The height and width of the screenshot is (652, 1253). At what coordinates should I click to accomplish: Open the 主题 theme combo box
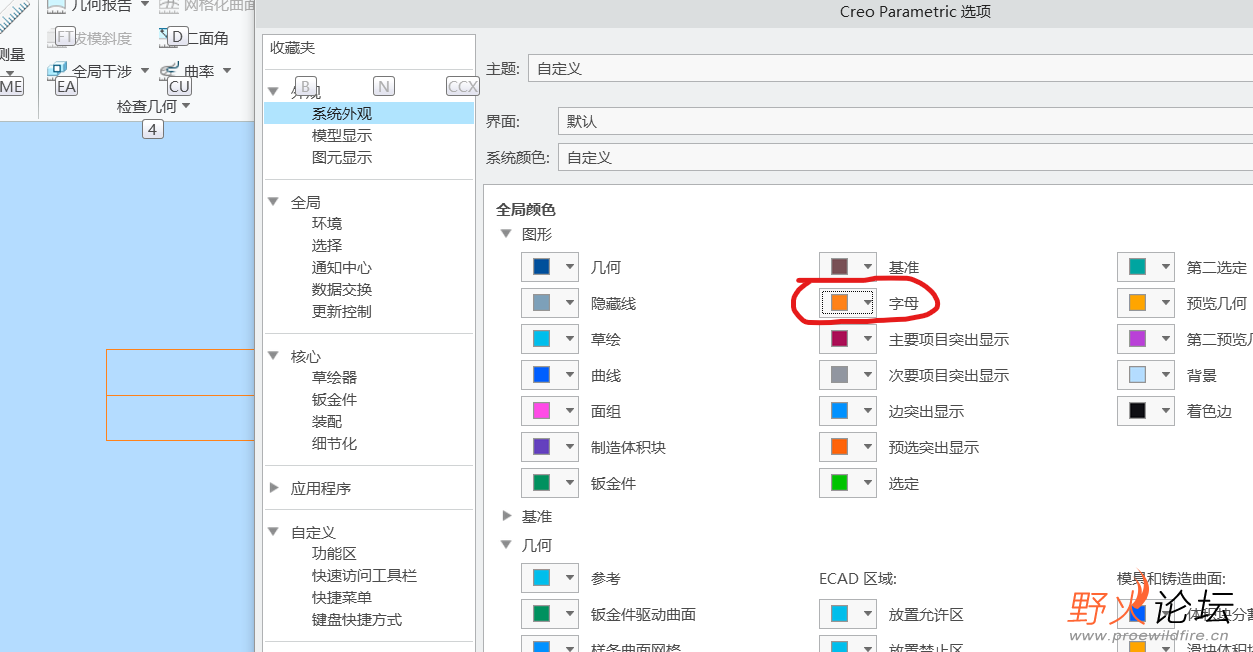[x=890, y=69]
